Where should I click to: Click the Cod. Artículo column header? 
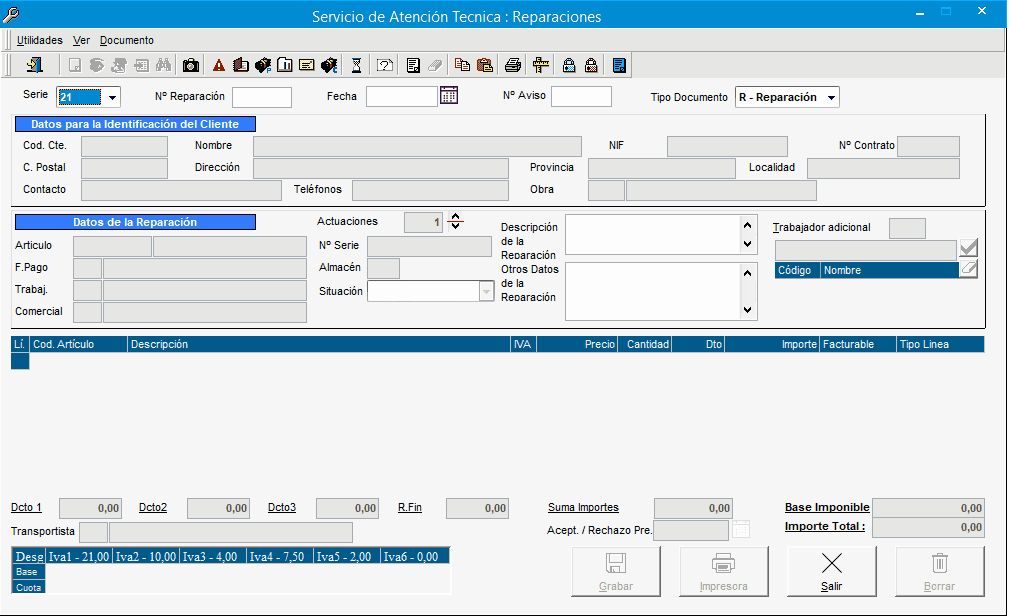79,344
